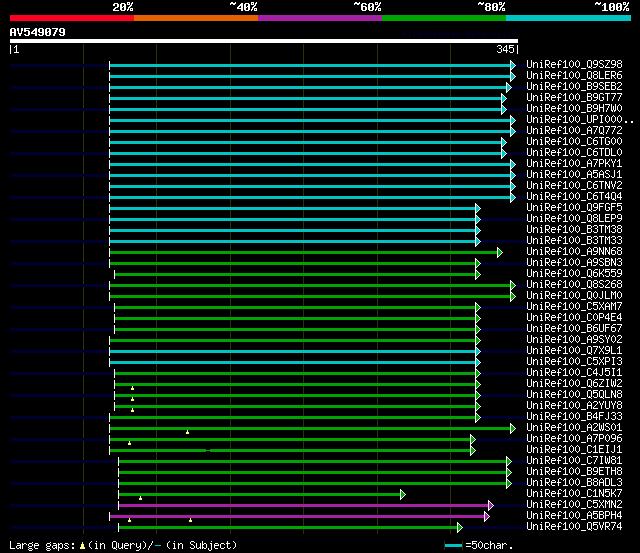Click the arrowhead ending the A9NN68 alignment
This screenshot has height=553, width=640.
(x=500, y=253)
